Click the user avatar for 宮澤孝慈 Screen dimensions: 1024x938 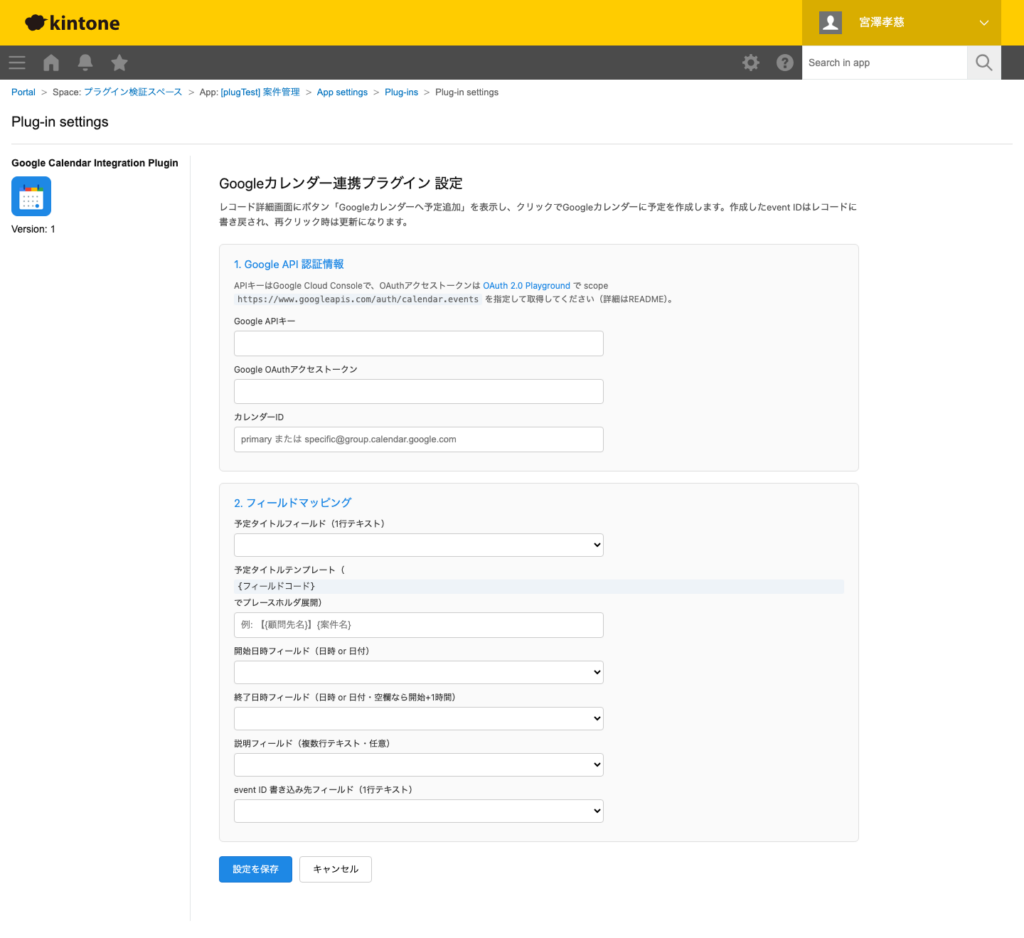(829, 22)
